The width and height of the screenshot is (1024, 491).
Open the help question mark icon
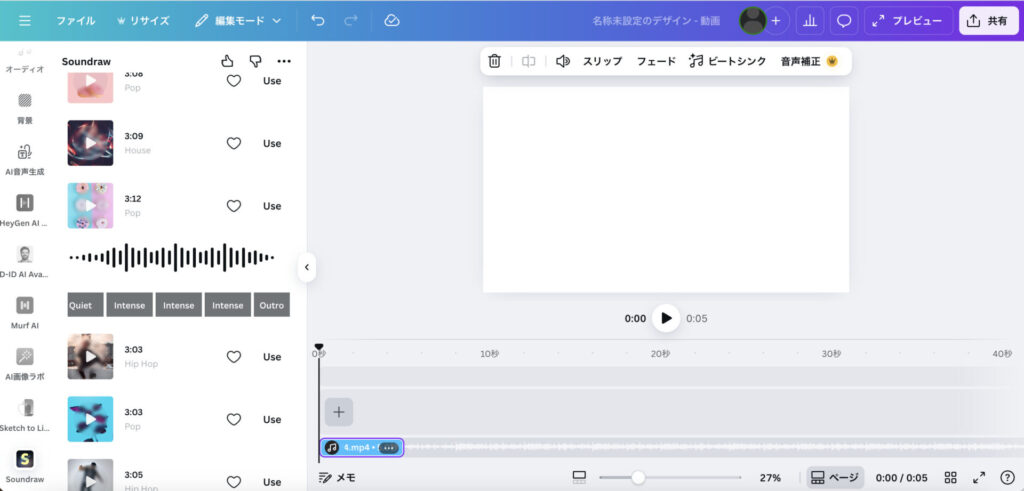(1007, 478)
